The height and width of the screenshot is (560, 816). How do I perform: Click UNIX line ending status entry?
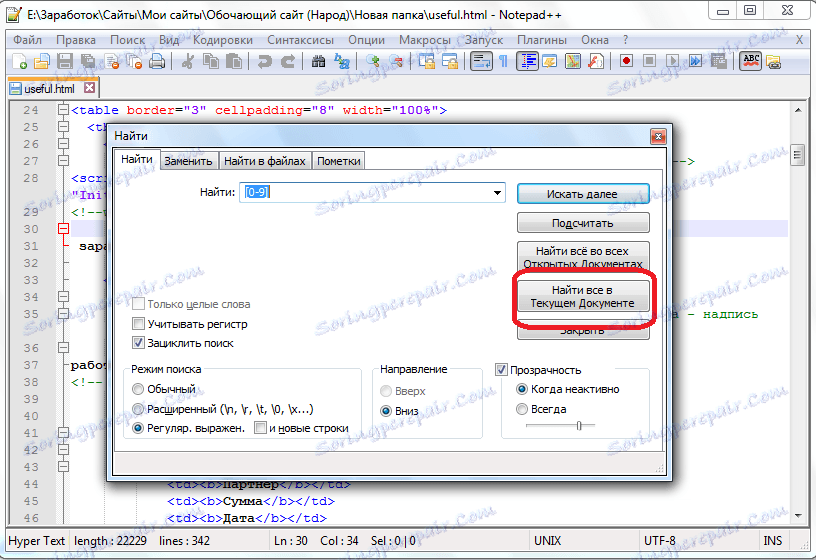pyautogui.click(x=547, y=541)
